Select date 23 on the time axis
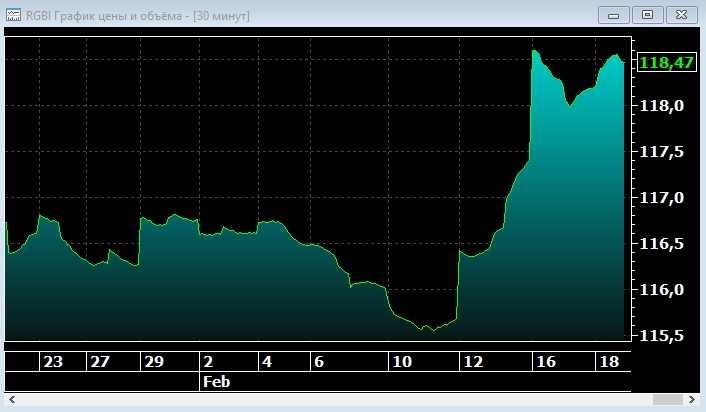Image resolution: width=706 pixels, height=412 pixels. tap(53, 362)
